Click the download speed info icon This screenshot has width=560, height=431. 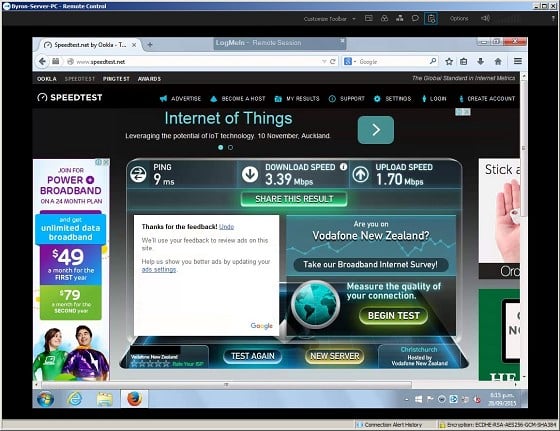343,167
